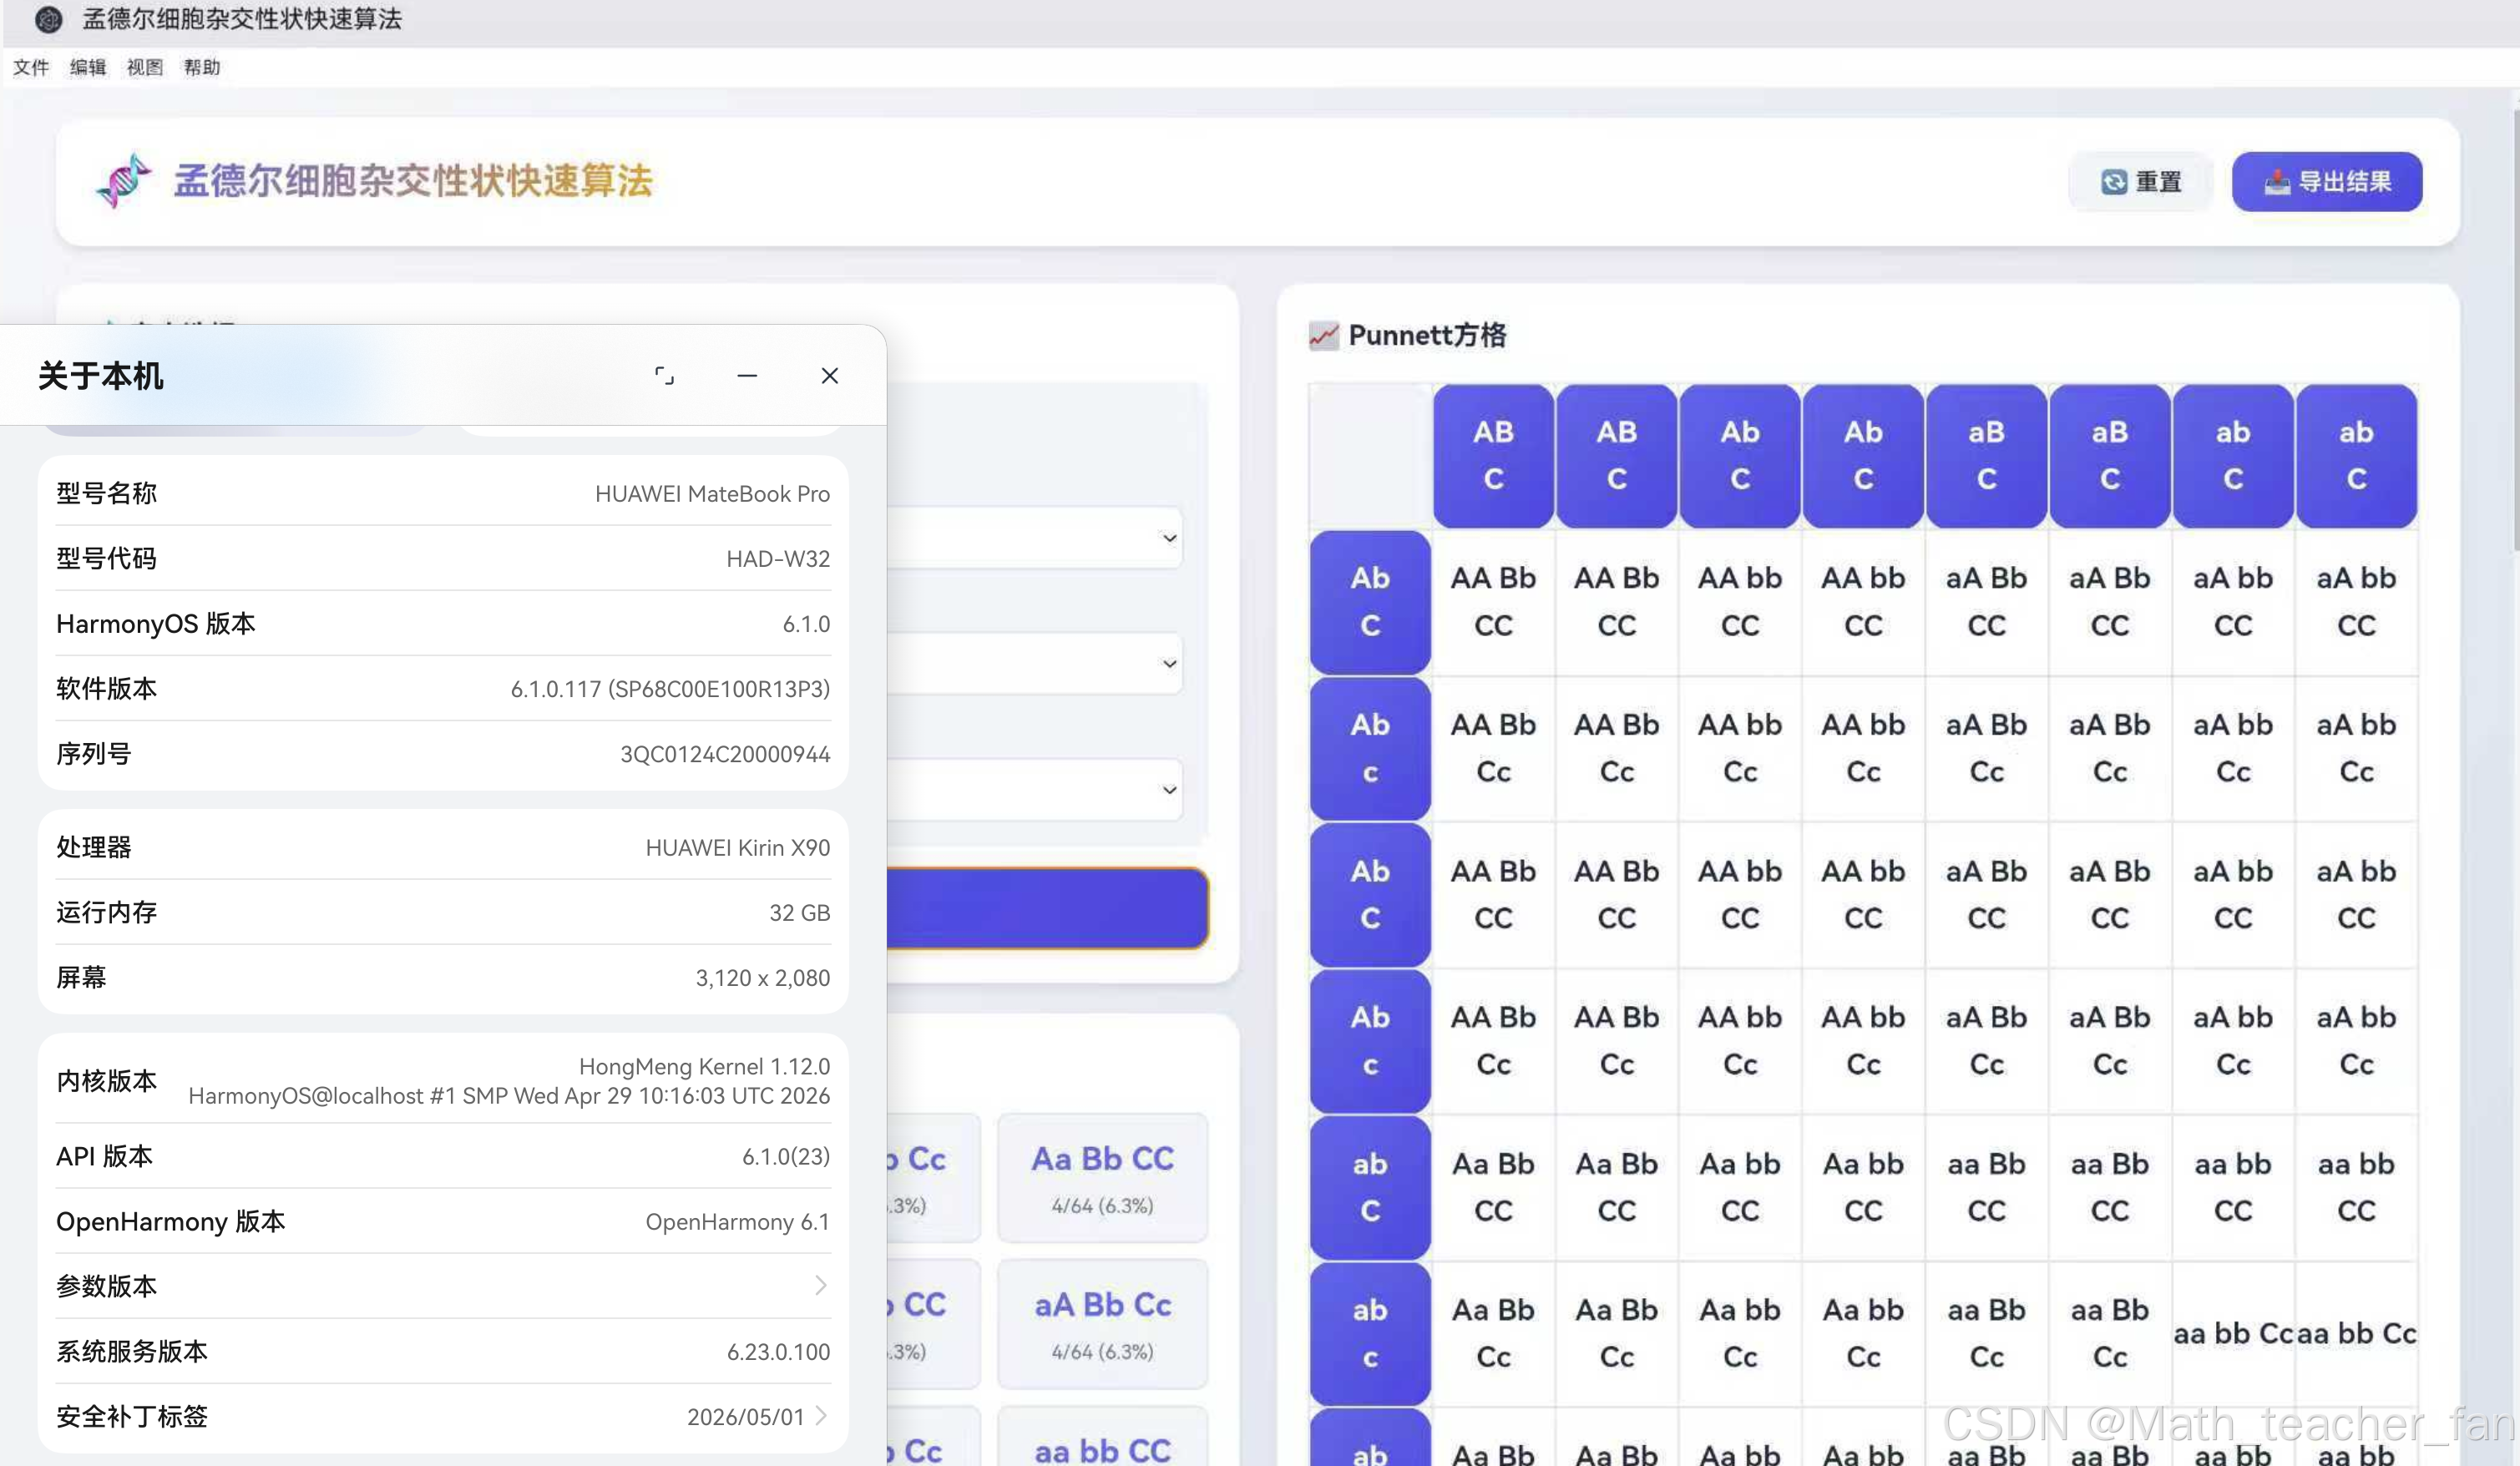
Task: Expand the 参数版本 row chevron
Action: pos(820,1286)
